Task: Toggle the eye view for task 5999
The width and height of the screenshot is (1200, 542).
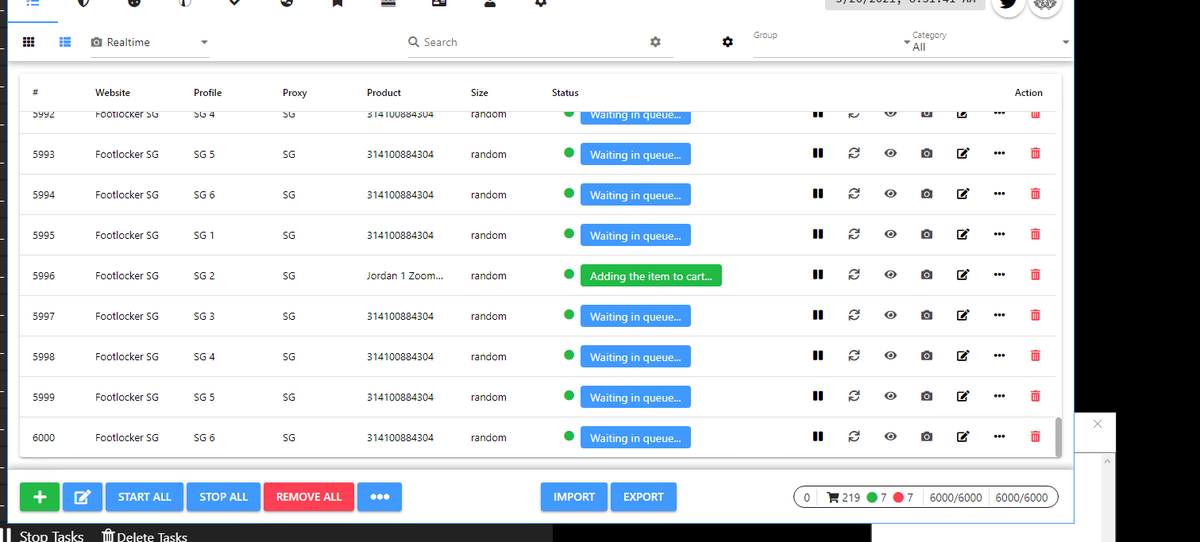Action: [890, 397]
